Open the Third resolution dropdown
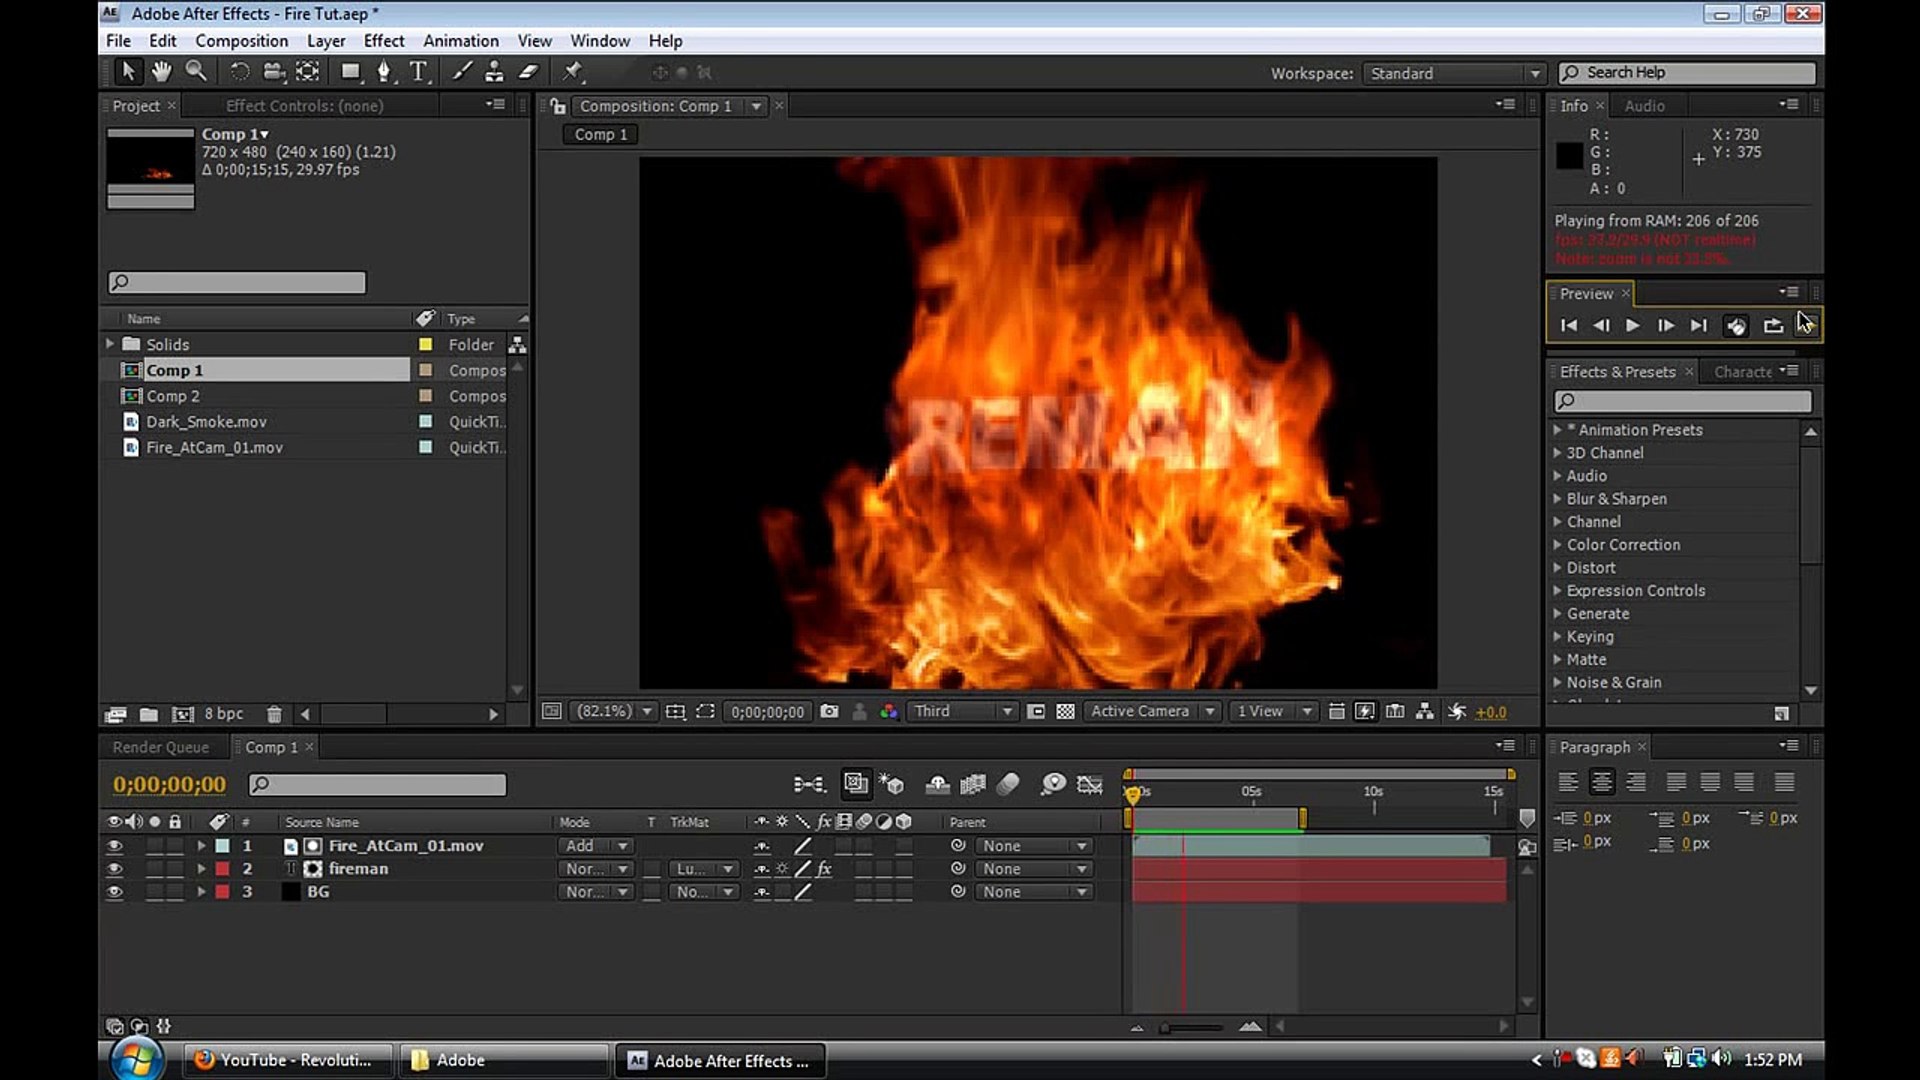 tap(962, 712)
